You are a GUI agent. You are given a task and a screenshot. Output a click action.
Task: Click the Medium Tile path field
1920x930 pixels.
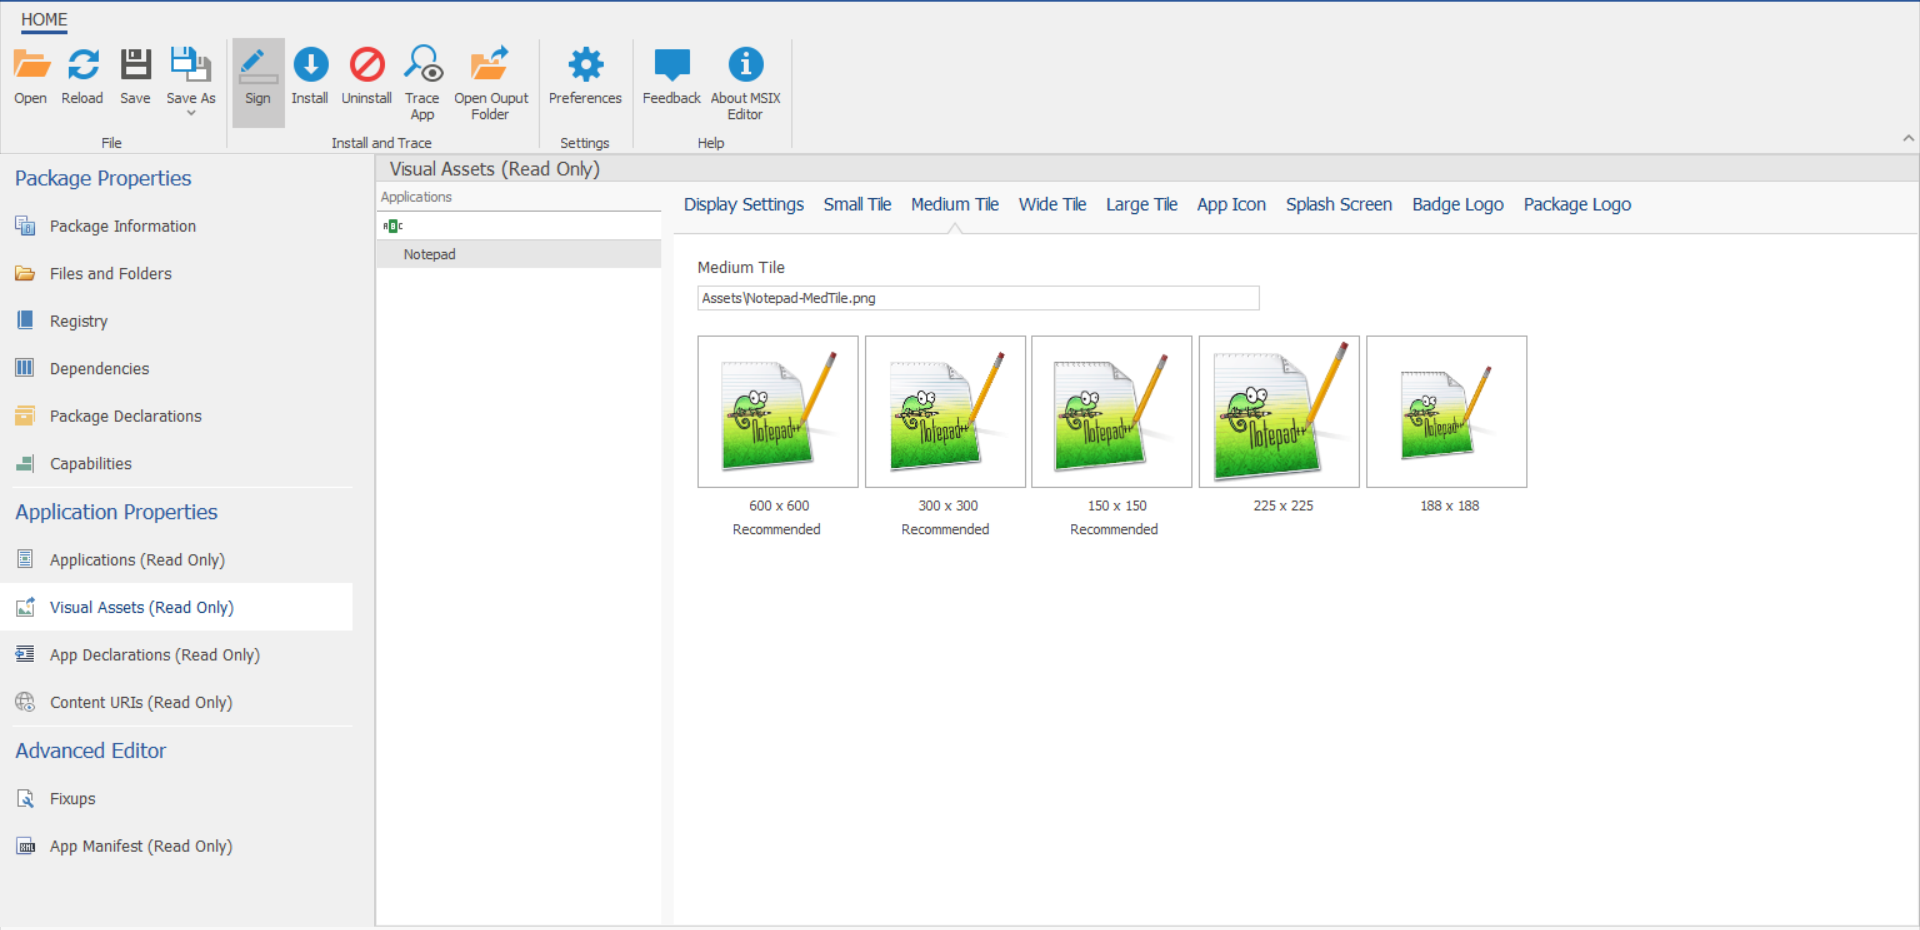coord(978,298)
